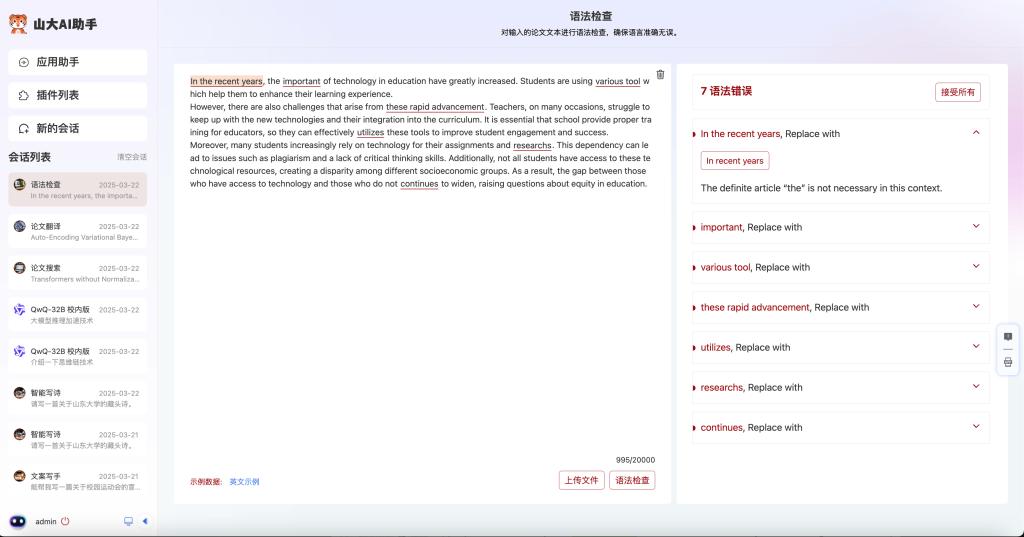Image resolution: width=1024 pixels, height=537 pixels.
Task: Click the 插件列表 puzzle icon
Action: (x=24, y=95)
